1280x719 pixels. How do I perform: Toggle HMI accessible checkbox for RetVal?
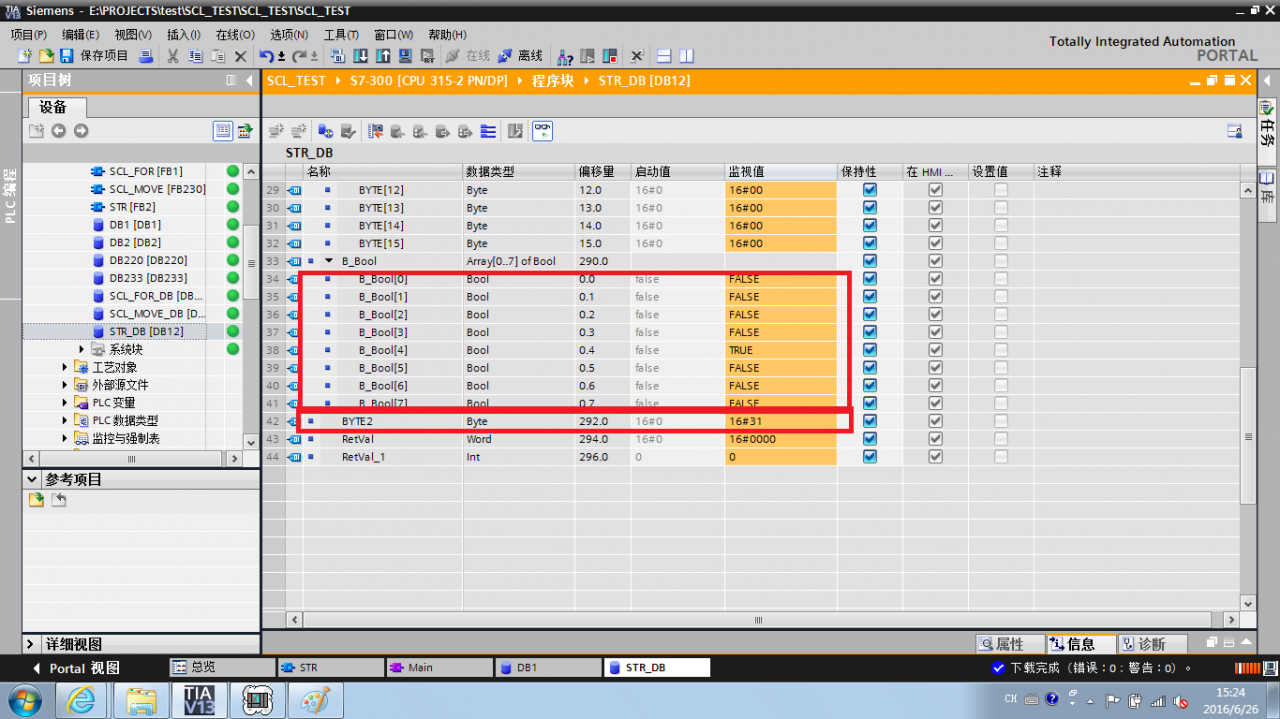coord(935,439)
